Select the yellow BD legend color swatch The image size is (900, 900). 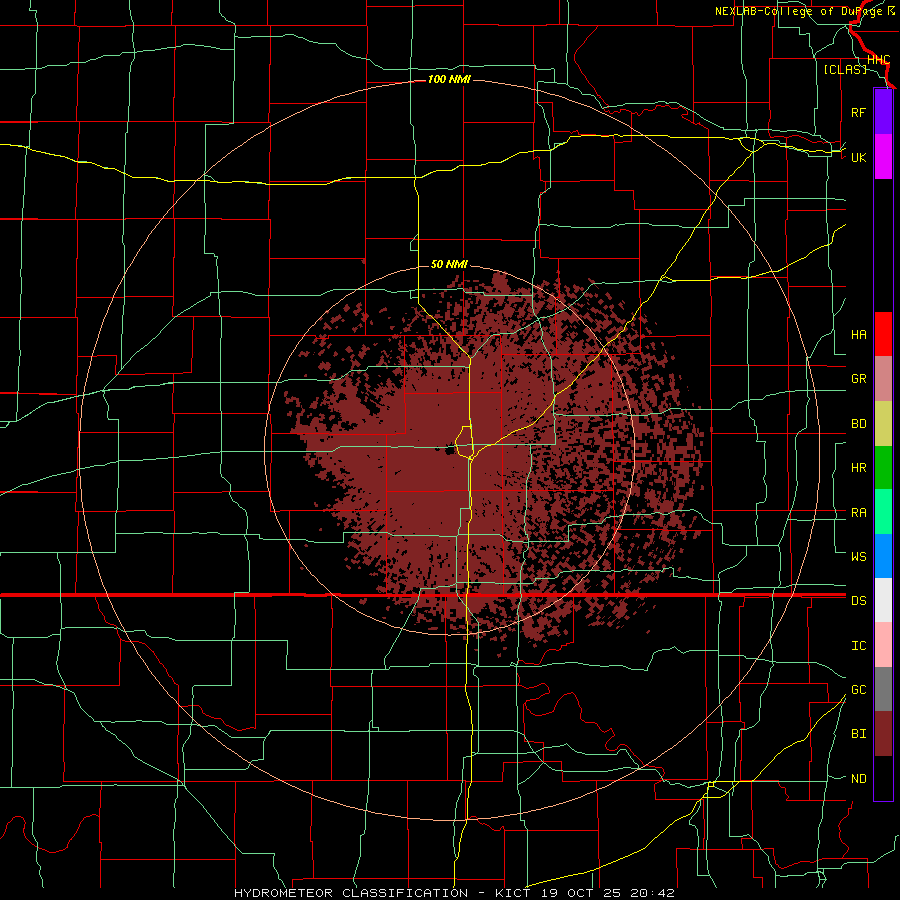coord(883,424)
